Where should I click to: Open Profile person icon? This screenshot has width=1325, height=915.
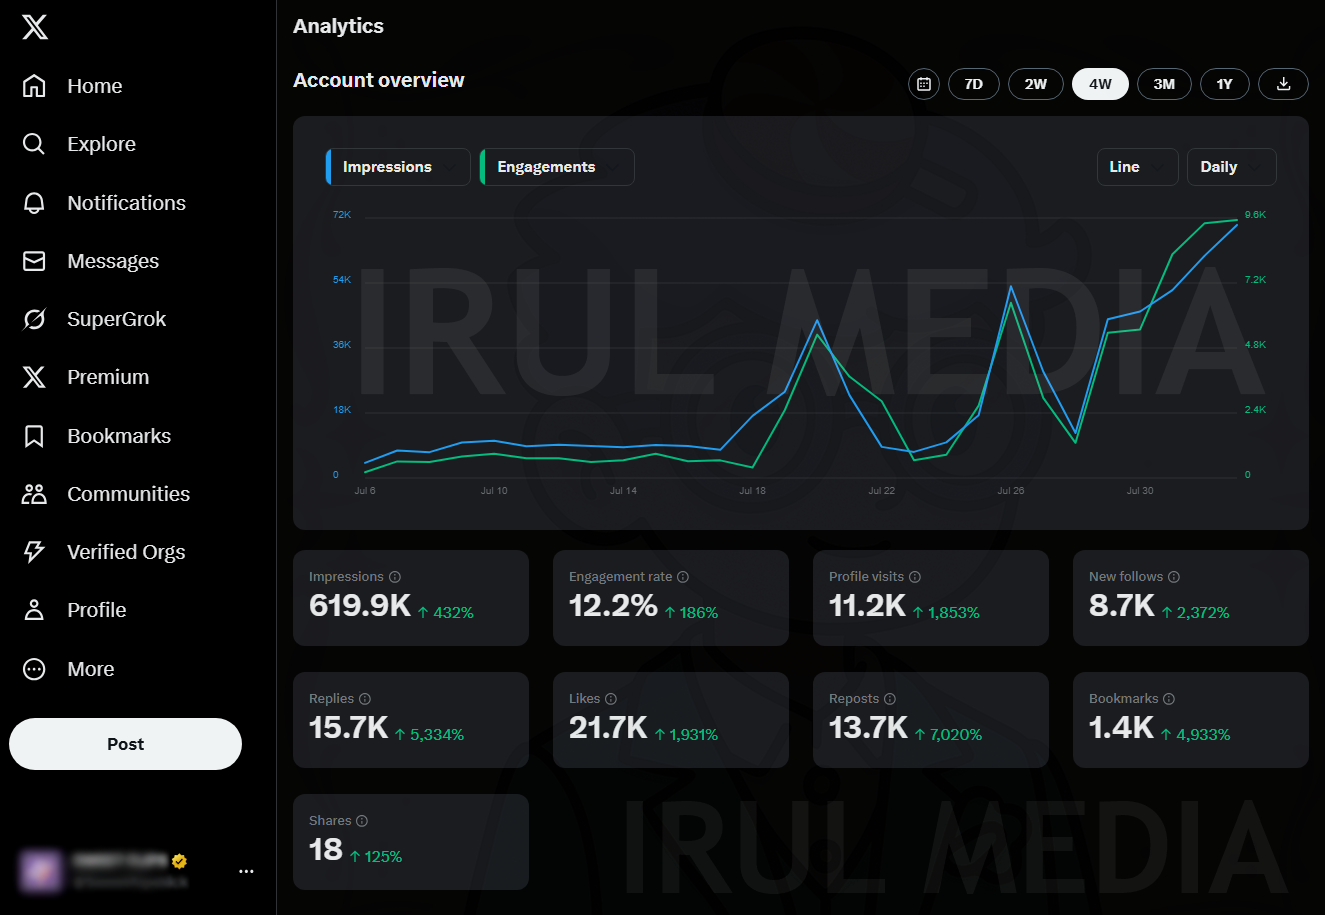(x=34, y=610)
